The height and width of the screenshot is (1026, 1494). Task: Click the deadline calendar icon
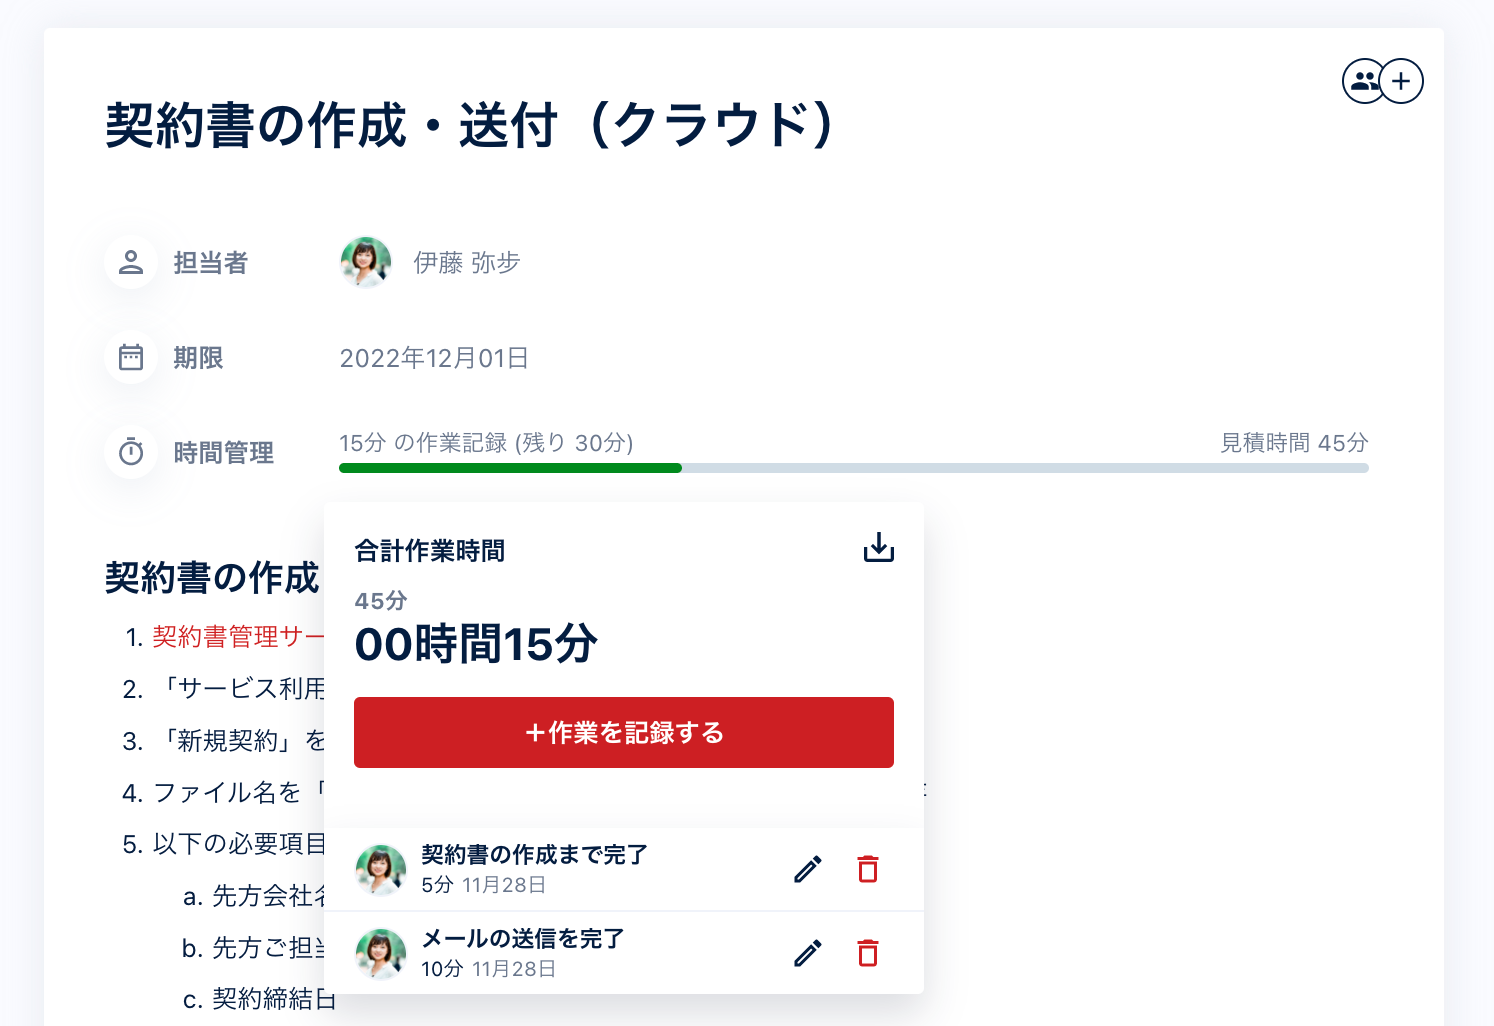pos(131,357)
